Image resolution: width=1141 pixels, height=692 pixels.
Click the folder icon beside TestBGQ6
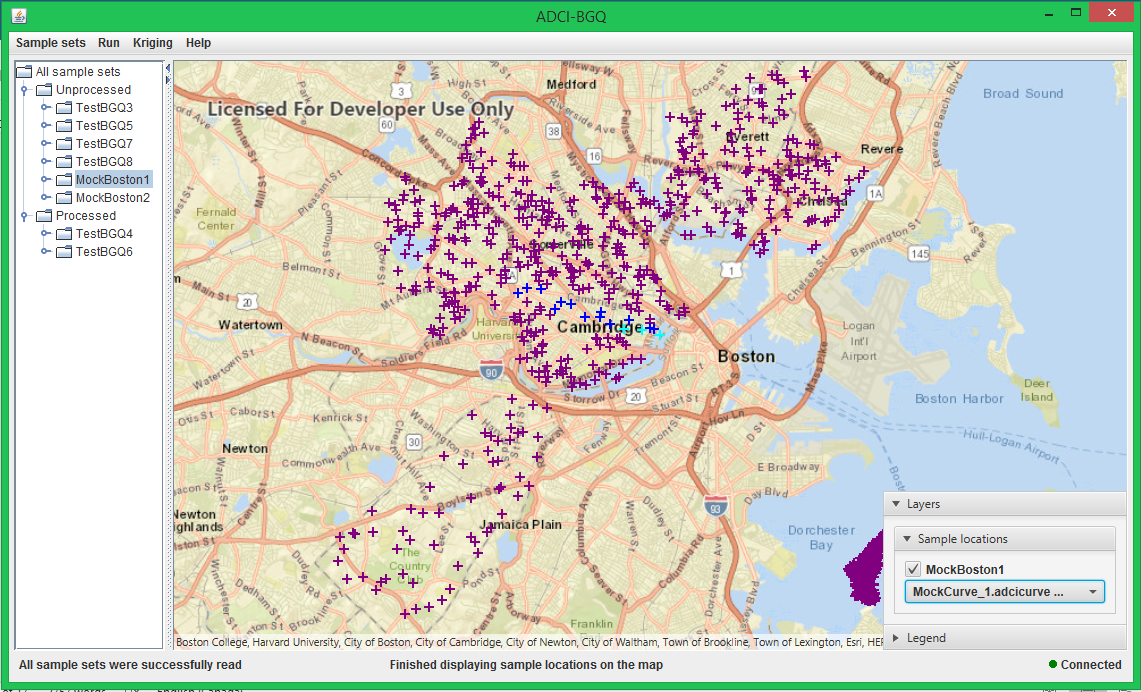point(64,252)
